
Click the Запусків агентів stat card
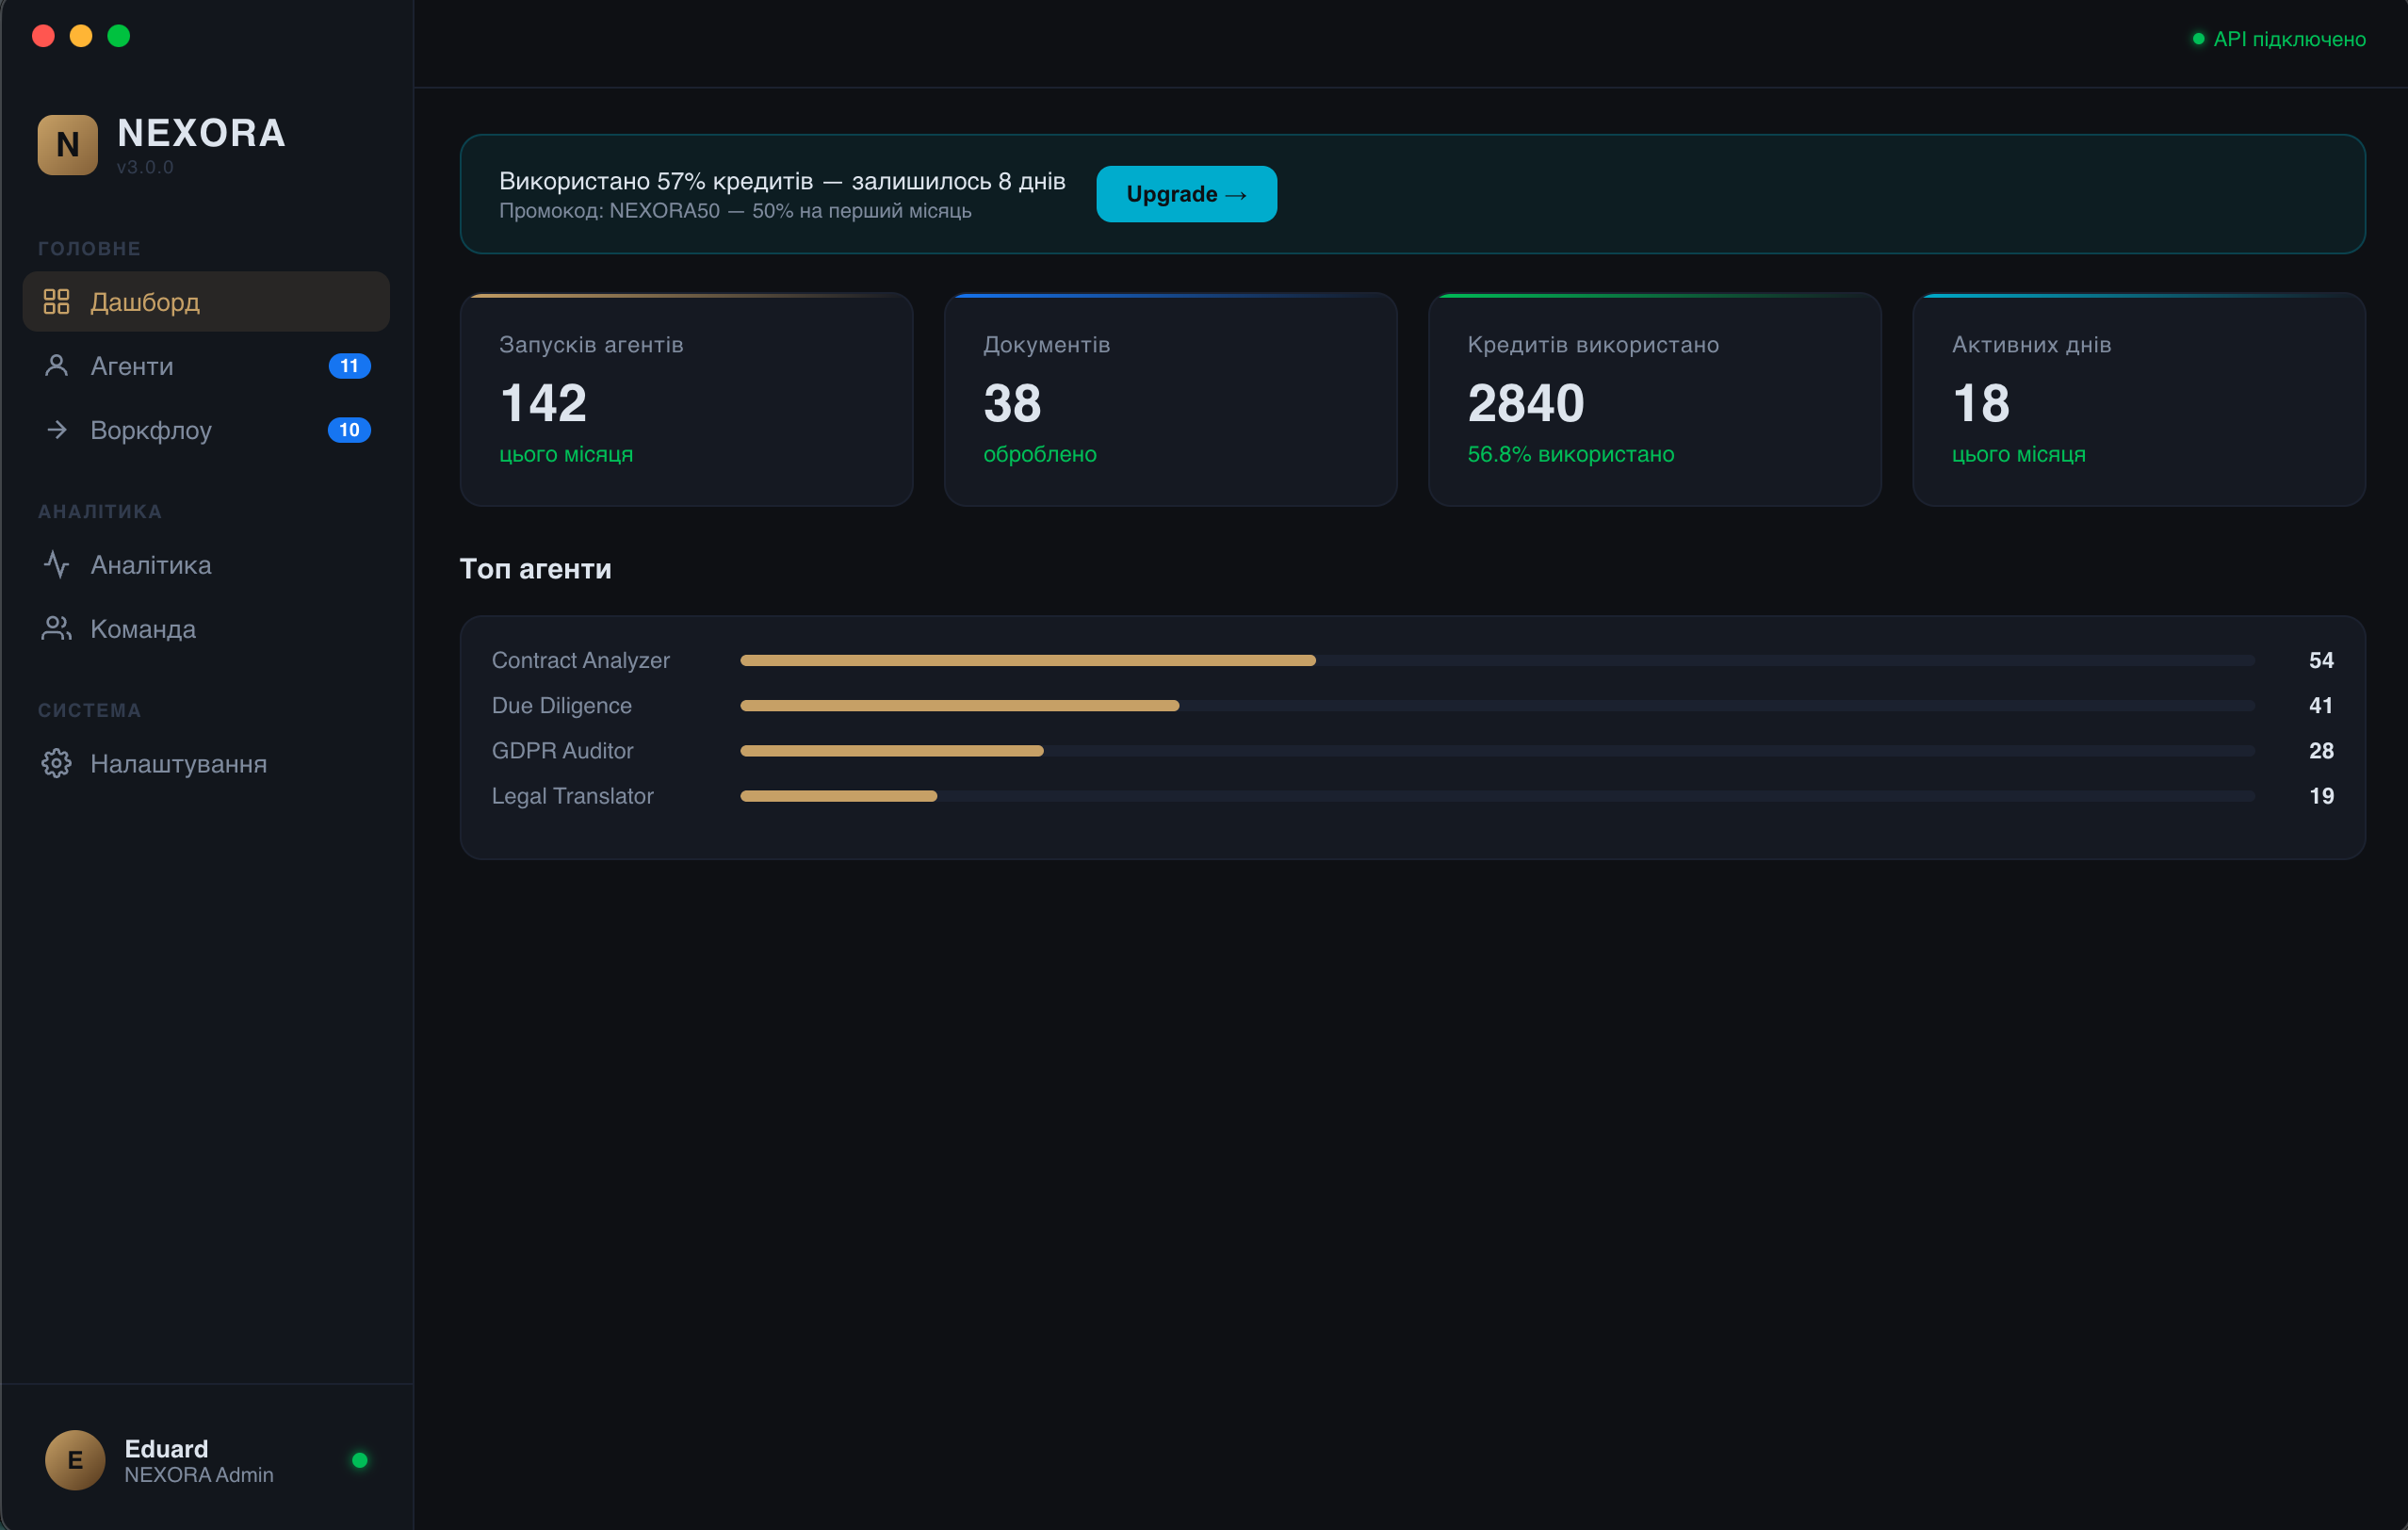(x=686, y=400)
